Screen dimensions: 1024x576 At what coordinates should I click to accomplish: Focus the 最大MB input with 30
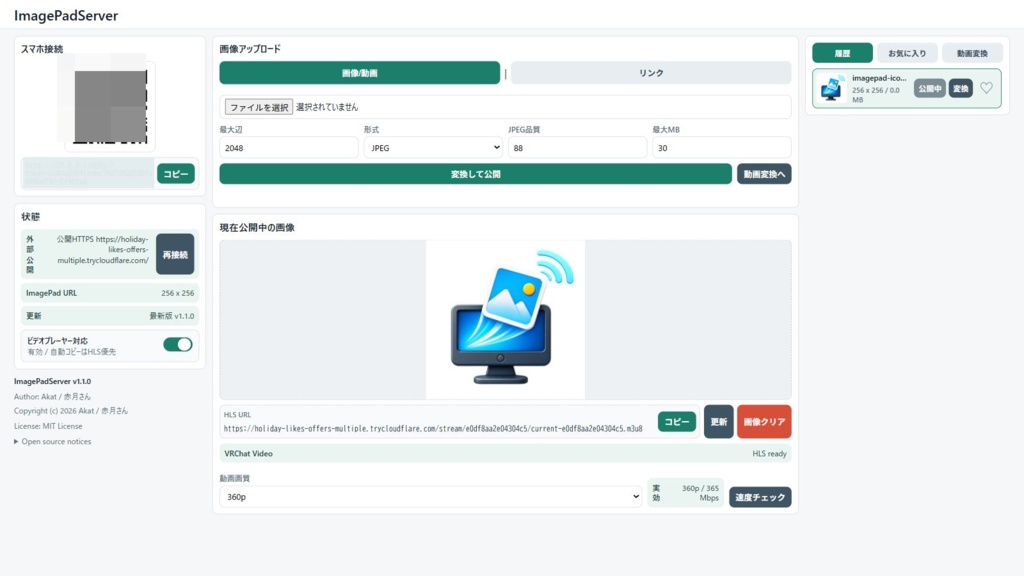(x=722, y=148)
